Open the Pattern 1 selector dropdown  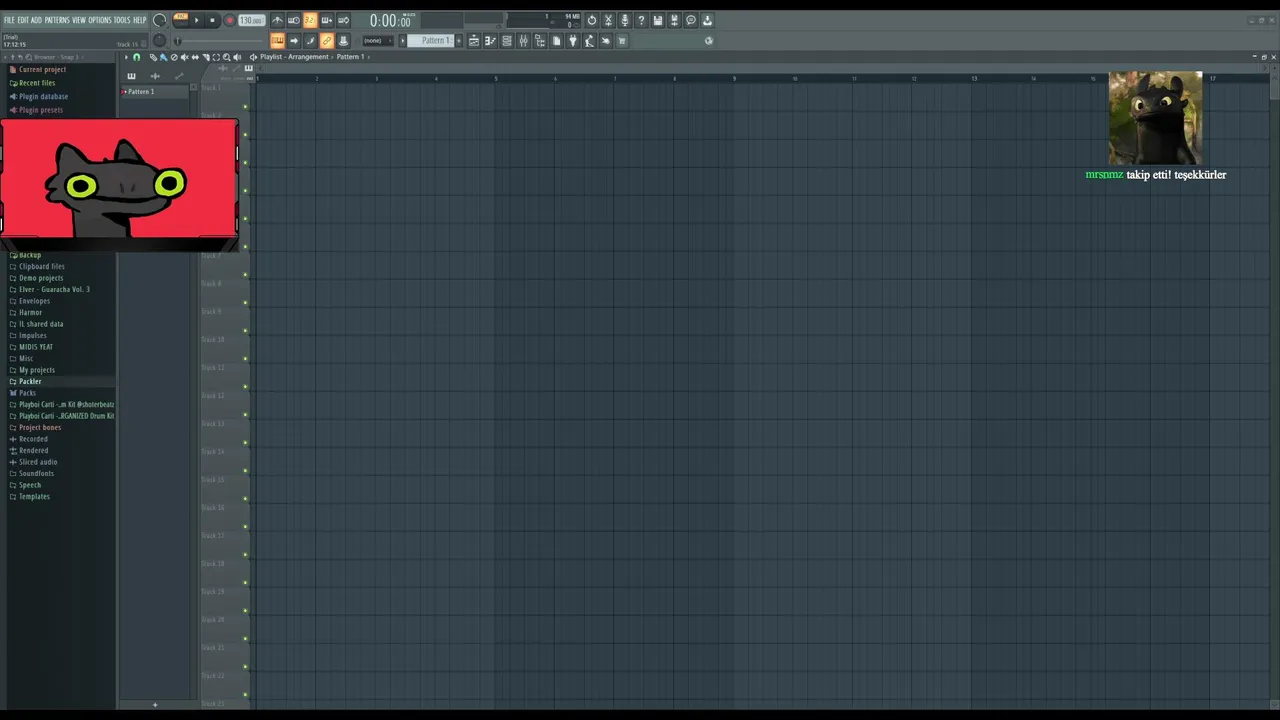[x=430, y=41]
